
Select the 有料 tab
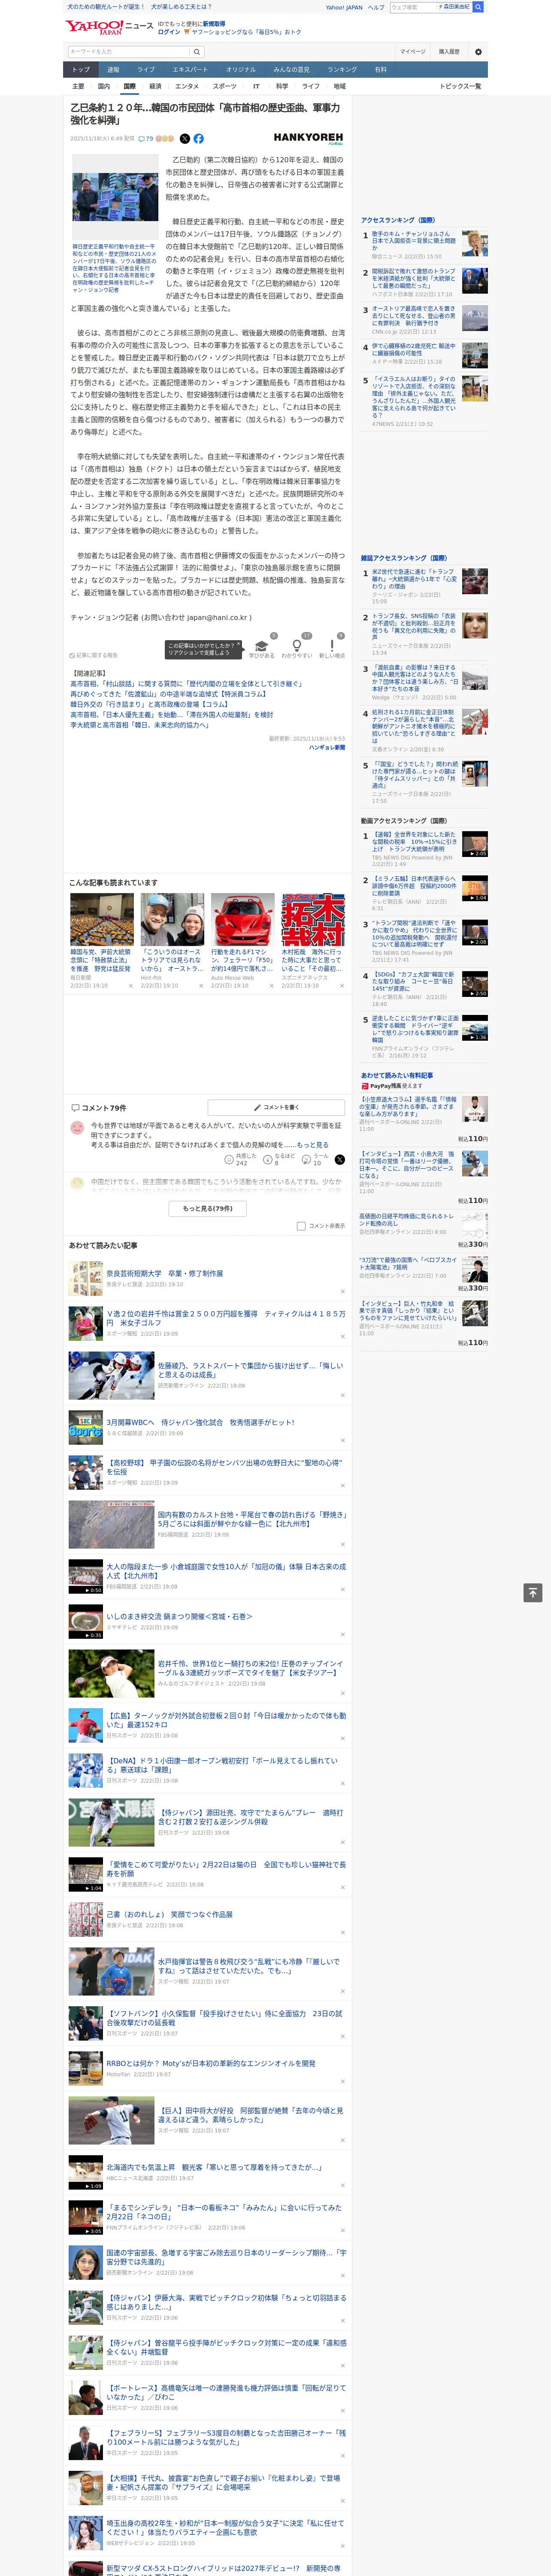click(x=380, y=70)
